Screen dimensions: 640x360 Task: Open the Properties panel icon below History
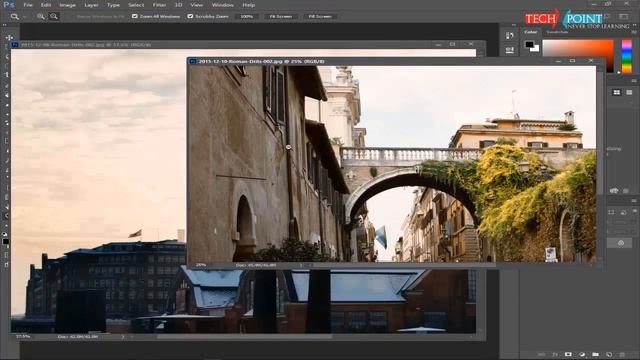click(x=510, y=50)
